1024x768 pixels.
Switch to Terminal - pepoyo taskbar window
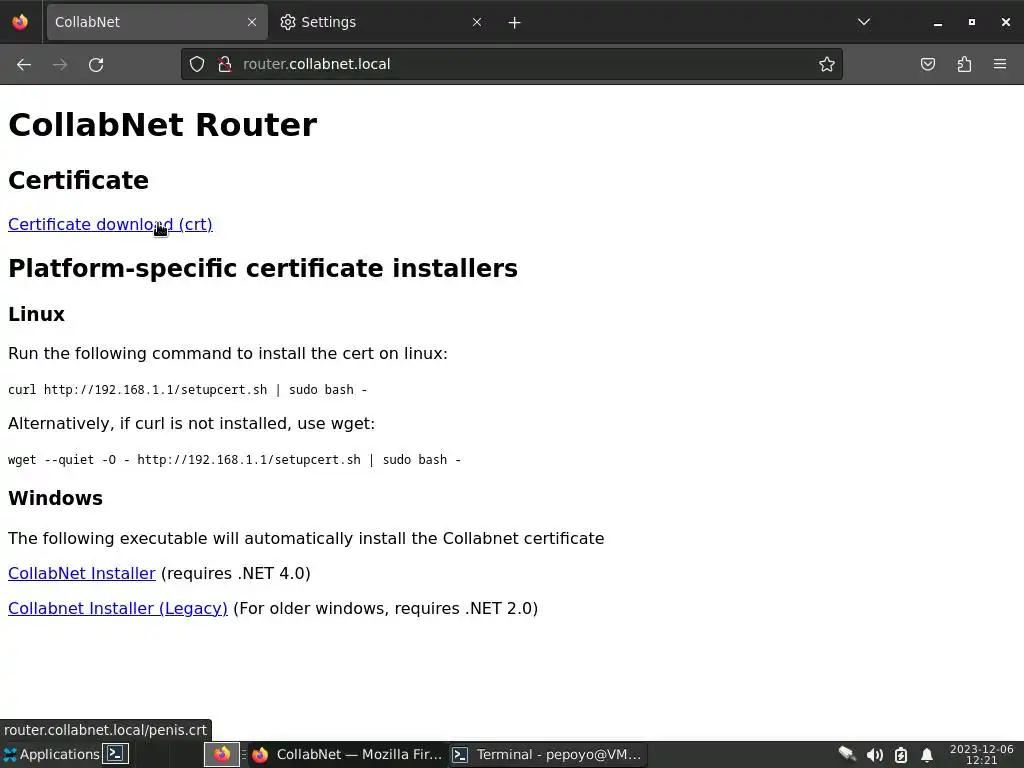547,754
